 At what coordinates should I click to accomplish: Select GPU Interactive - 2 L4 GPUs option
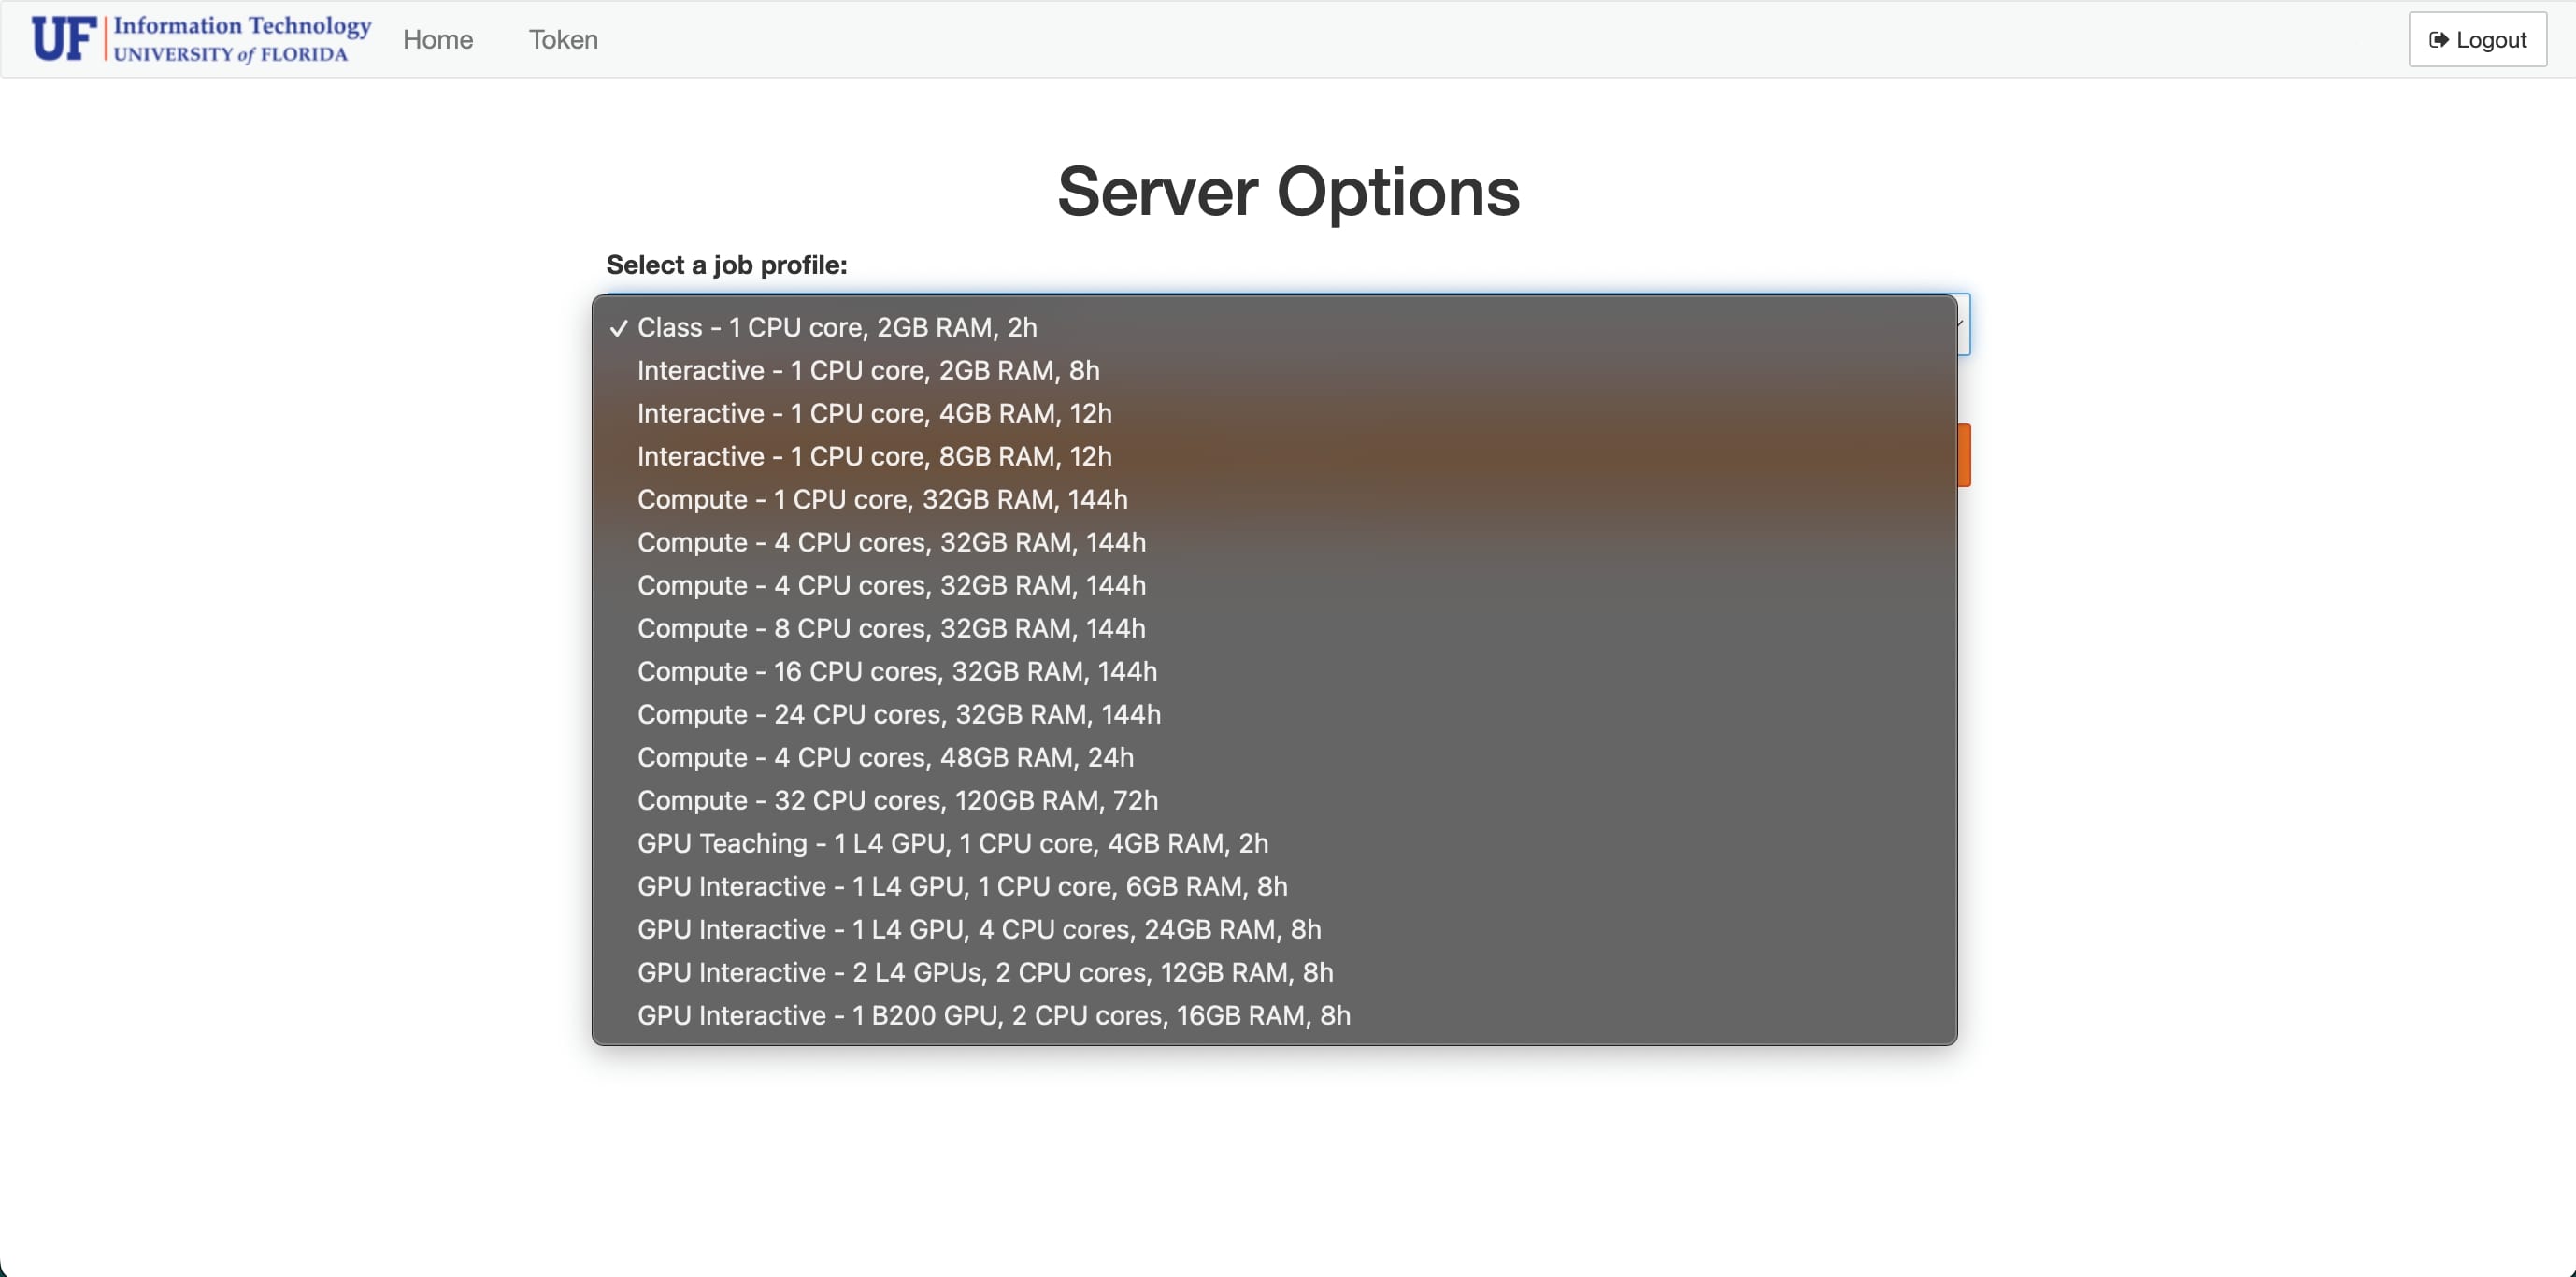[1274, 972]
